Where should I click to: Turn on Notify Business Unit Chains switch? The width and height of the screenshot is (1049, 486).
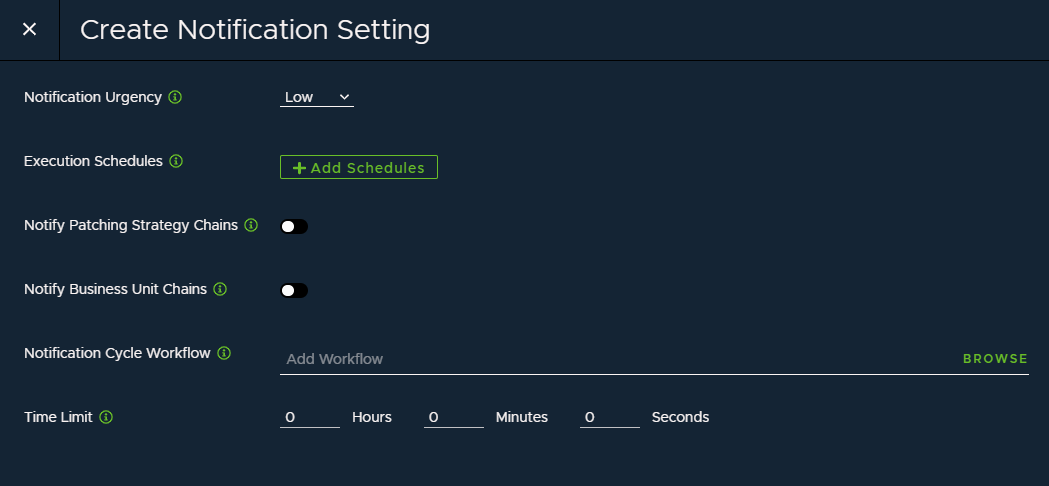[x=294, y=291]
